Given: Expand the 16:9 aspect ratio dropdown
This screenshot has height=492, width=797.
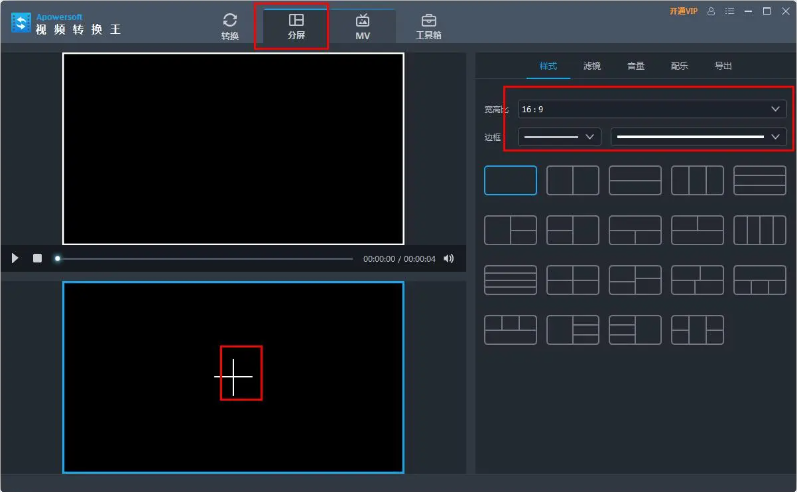Looking at the screenshot, I should [x=651, y=109].
